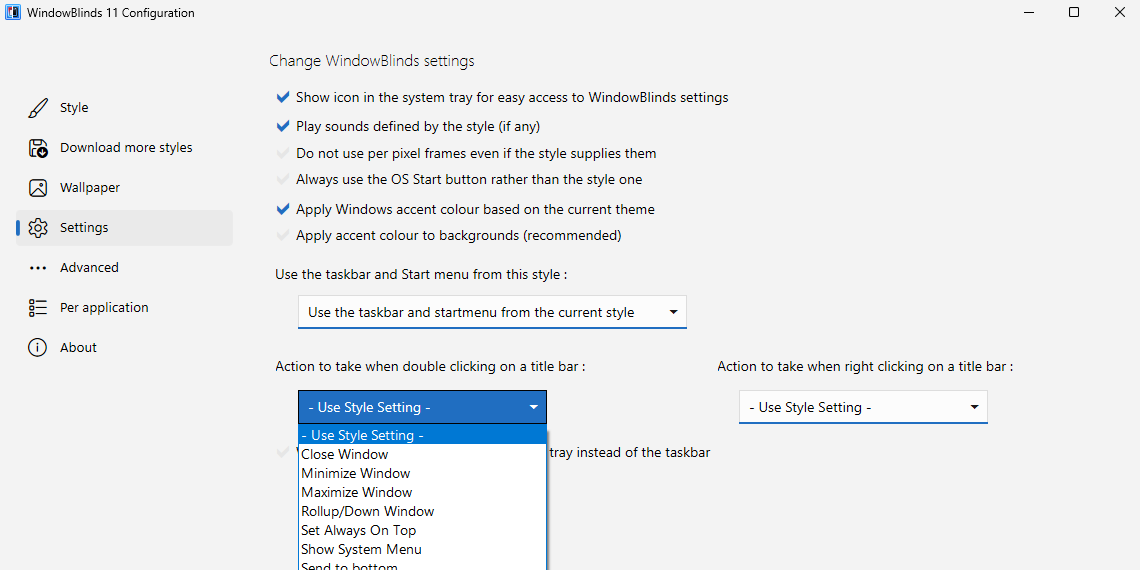Click the About info circle icon
Image resolution: width=1140 pixels, height=570 pixels.
tap(38, 348)
